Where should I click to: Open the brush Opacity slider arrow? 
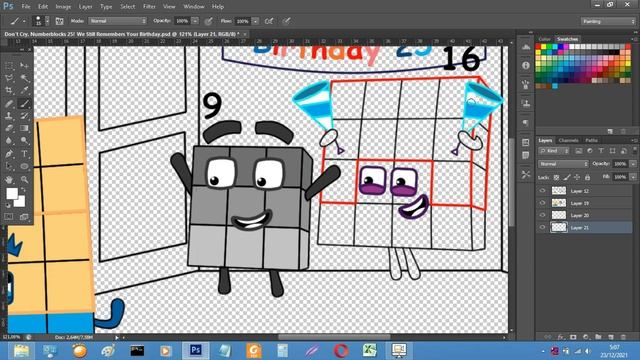[195, 21]
